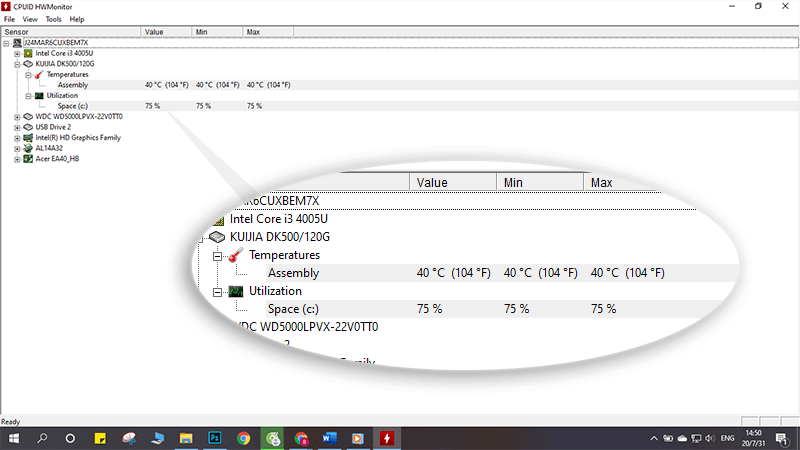Click the OneDrive cloud tray icon
This screenshot has height=450, width=800.
click(x=682, y=438)
